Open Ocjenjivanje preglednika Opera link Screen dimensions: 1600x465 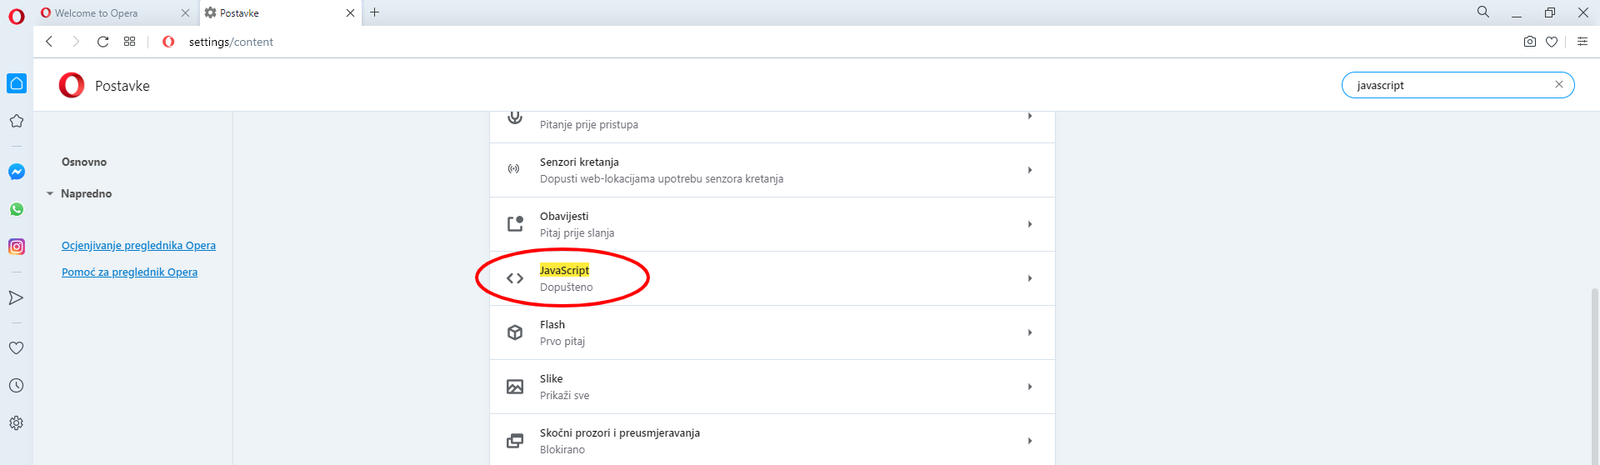coord(138,246)
